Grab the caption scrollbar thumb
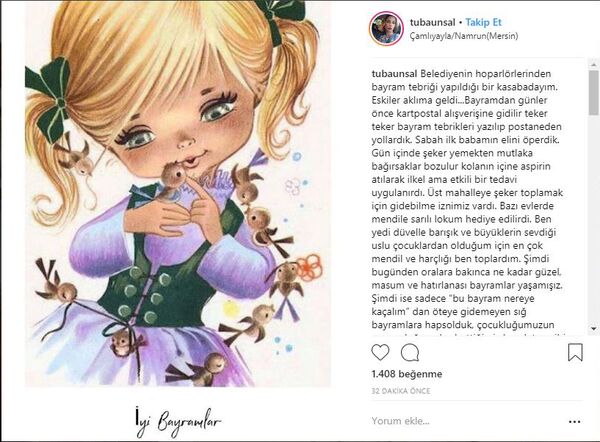Image resolution: width=600 pixels, height=442 pixels. 593,92
